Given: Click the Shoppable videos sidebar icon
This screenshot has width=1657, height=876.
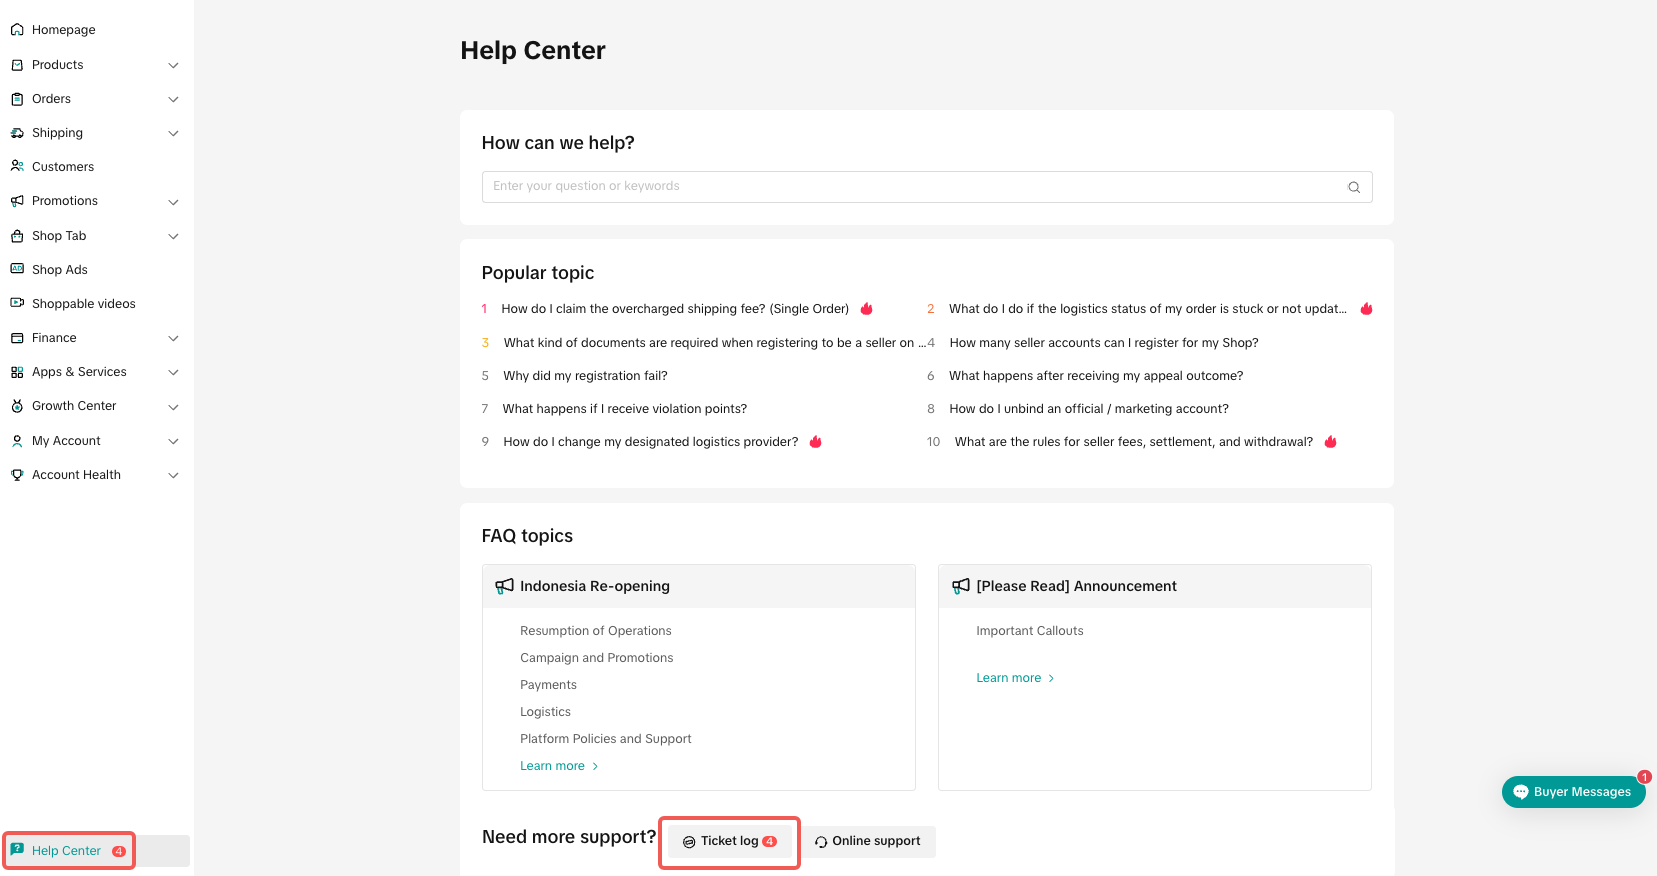Looking at the screenshot, I should click(x=17, y=303).
